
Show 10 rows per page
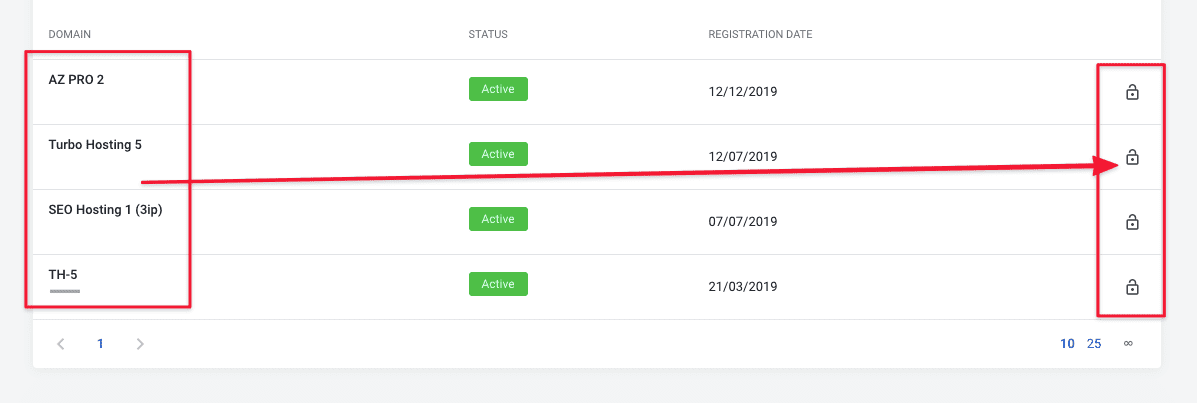(x=1067, y=344)
